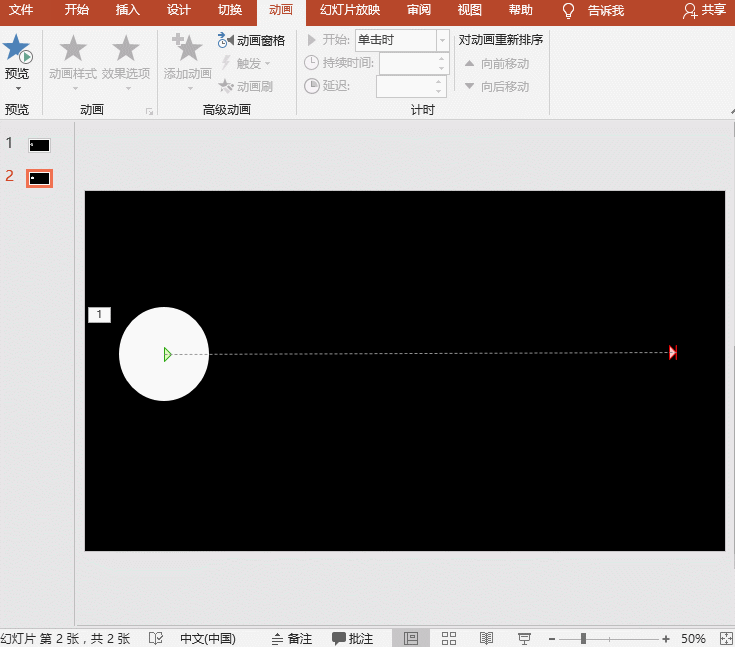Select the Animations tab

point(281,10)
